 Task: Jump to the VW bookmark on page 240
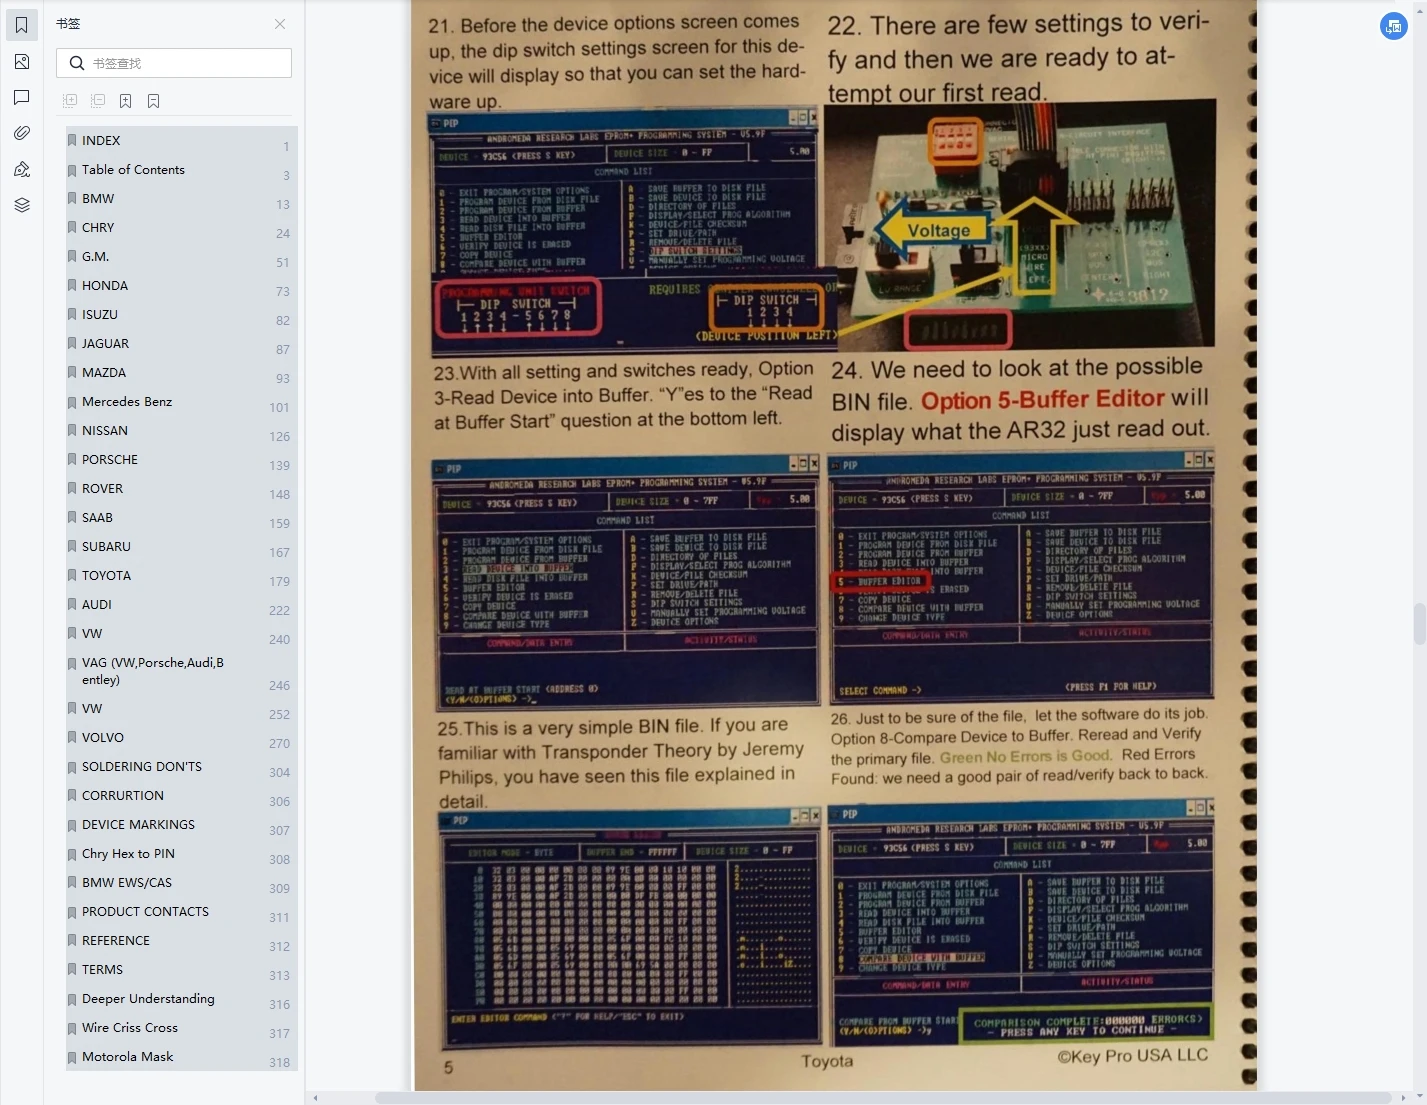pyautogui.click(x=182, y=634)
